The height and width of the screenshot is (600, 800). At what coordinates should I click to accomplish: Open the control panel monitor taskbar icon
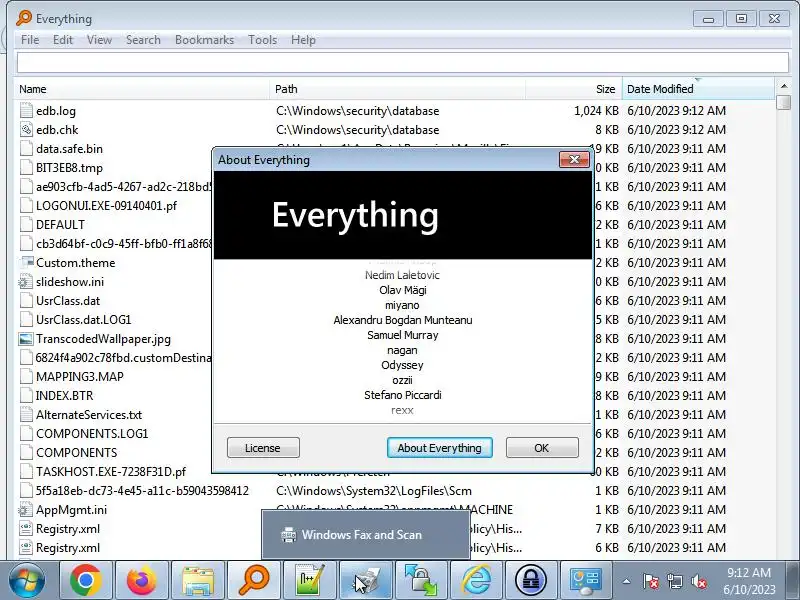[x=586, y=580]
